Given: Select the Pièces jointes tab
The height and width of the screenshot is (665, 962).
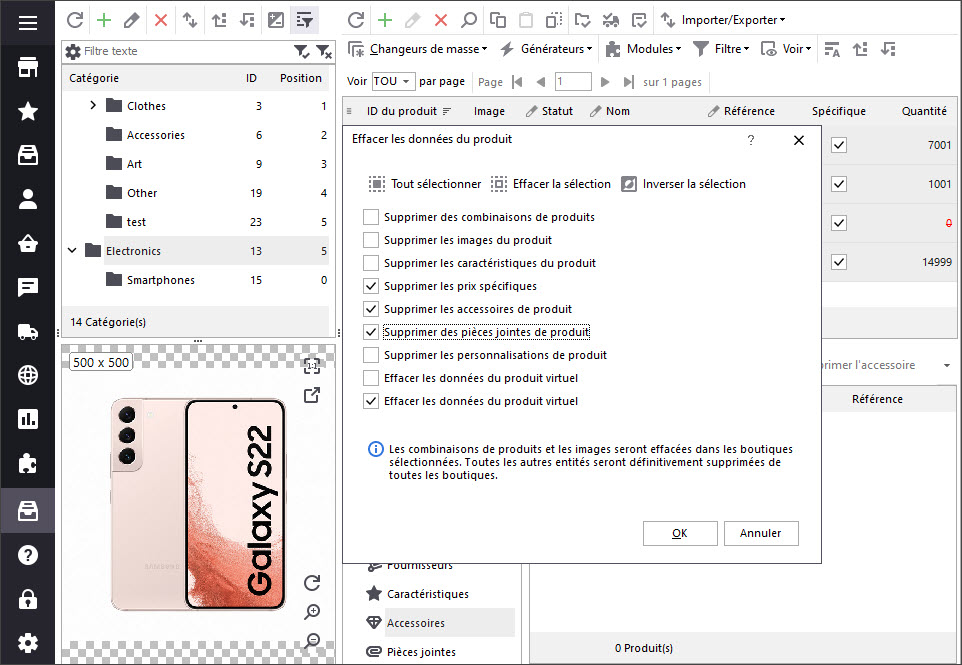Looking at the screenshot, I should pos(421,652).
